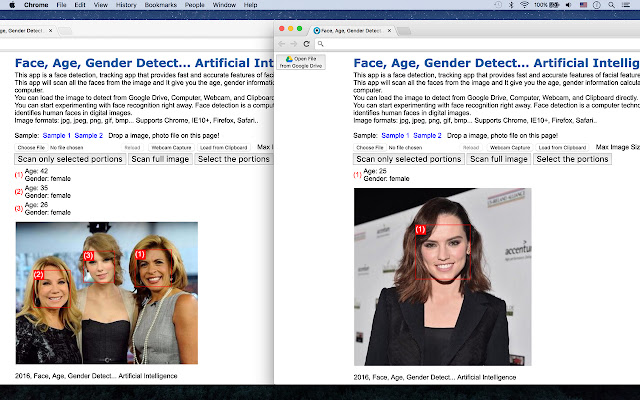Open US flag input source menu
The height and width of the screenshot is (400, 640).
pyautogui.click(x=583, y=5)
